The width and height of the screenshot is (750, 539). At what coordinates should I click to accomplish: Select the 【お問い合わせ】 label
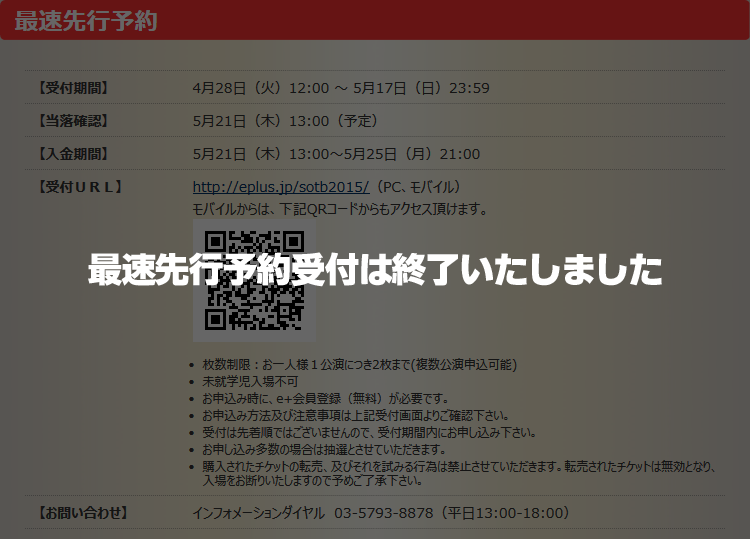(x=83, y=513)
